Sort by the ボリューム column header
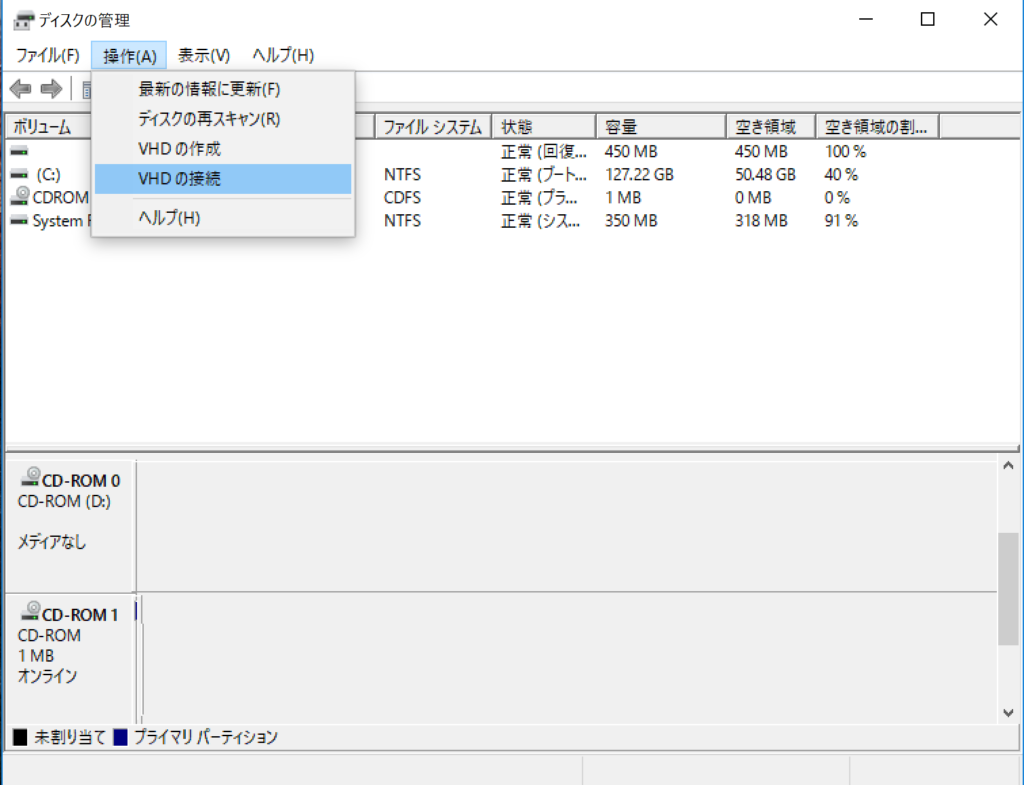 coord(49,127)
